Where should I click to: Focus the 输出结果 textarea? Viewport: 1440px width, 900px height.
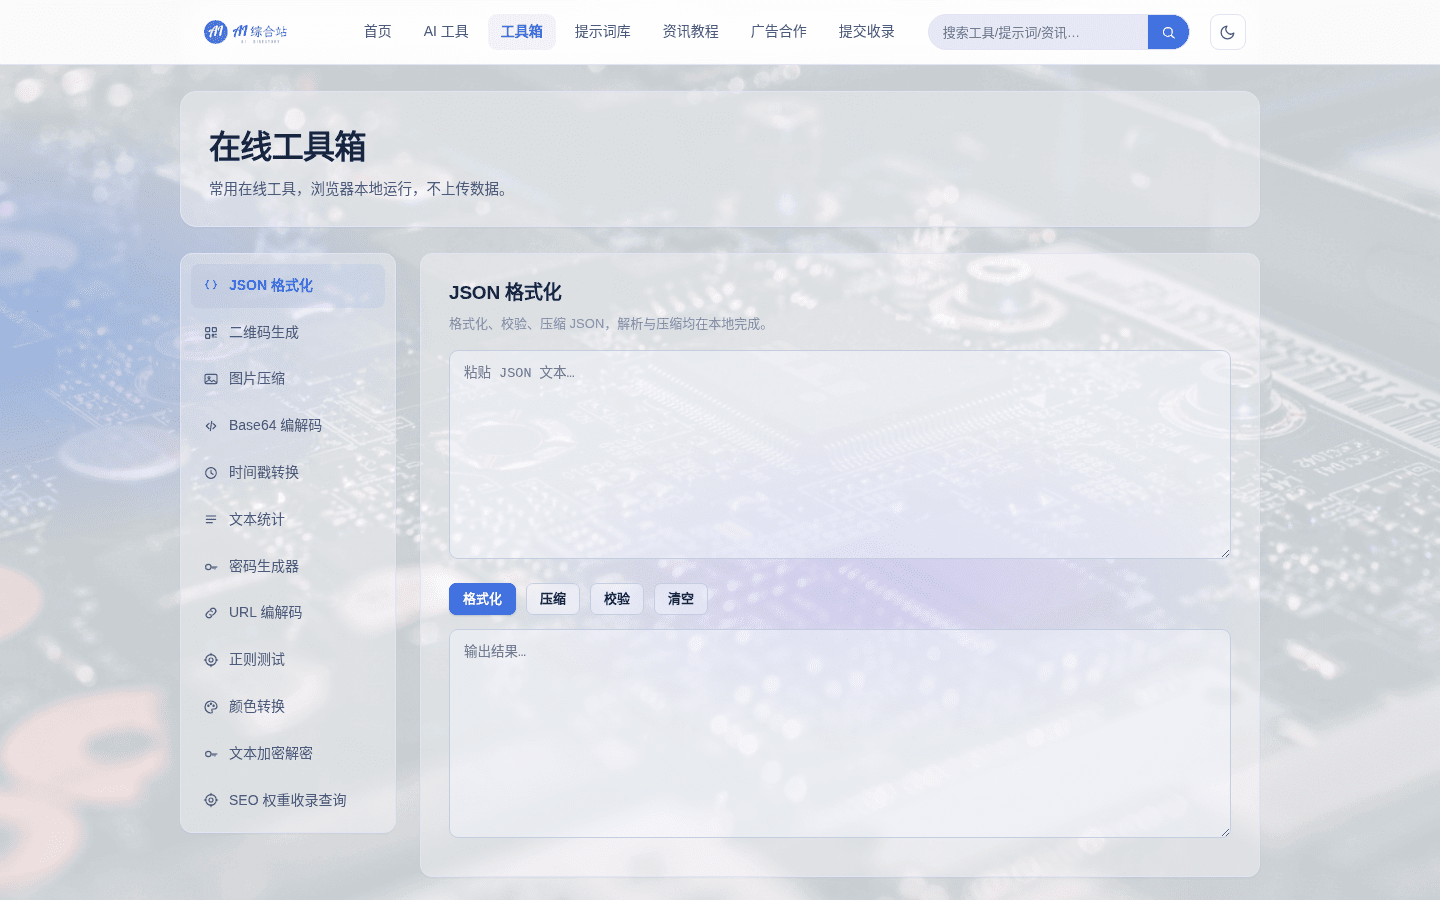840,733
